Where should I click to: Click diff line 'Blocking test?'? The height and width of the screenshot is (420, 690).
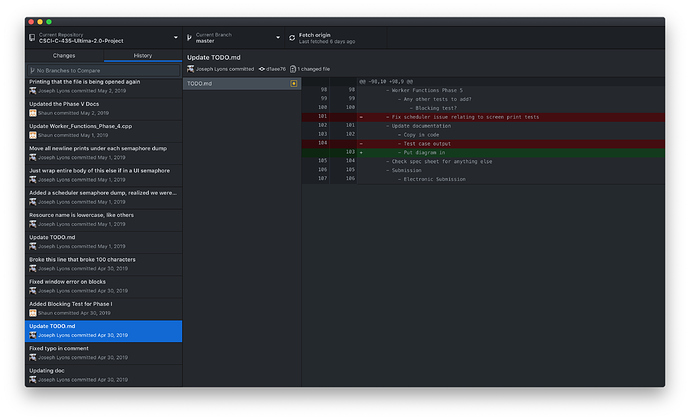[483, 108]
